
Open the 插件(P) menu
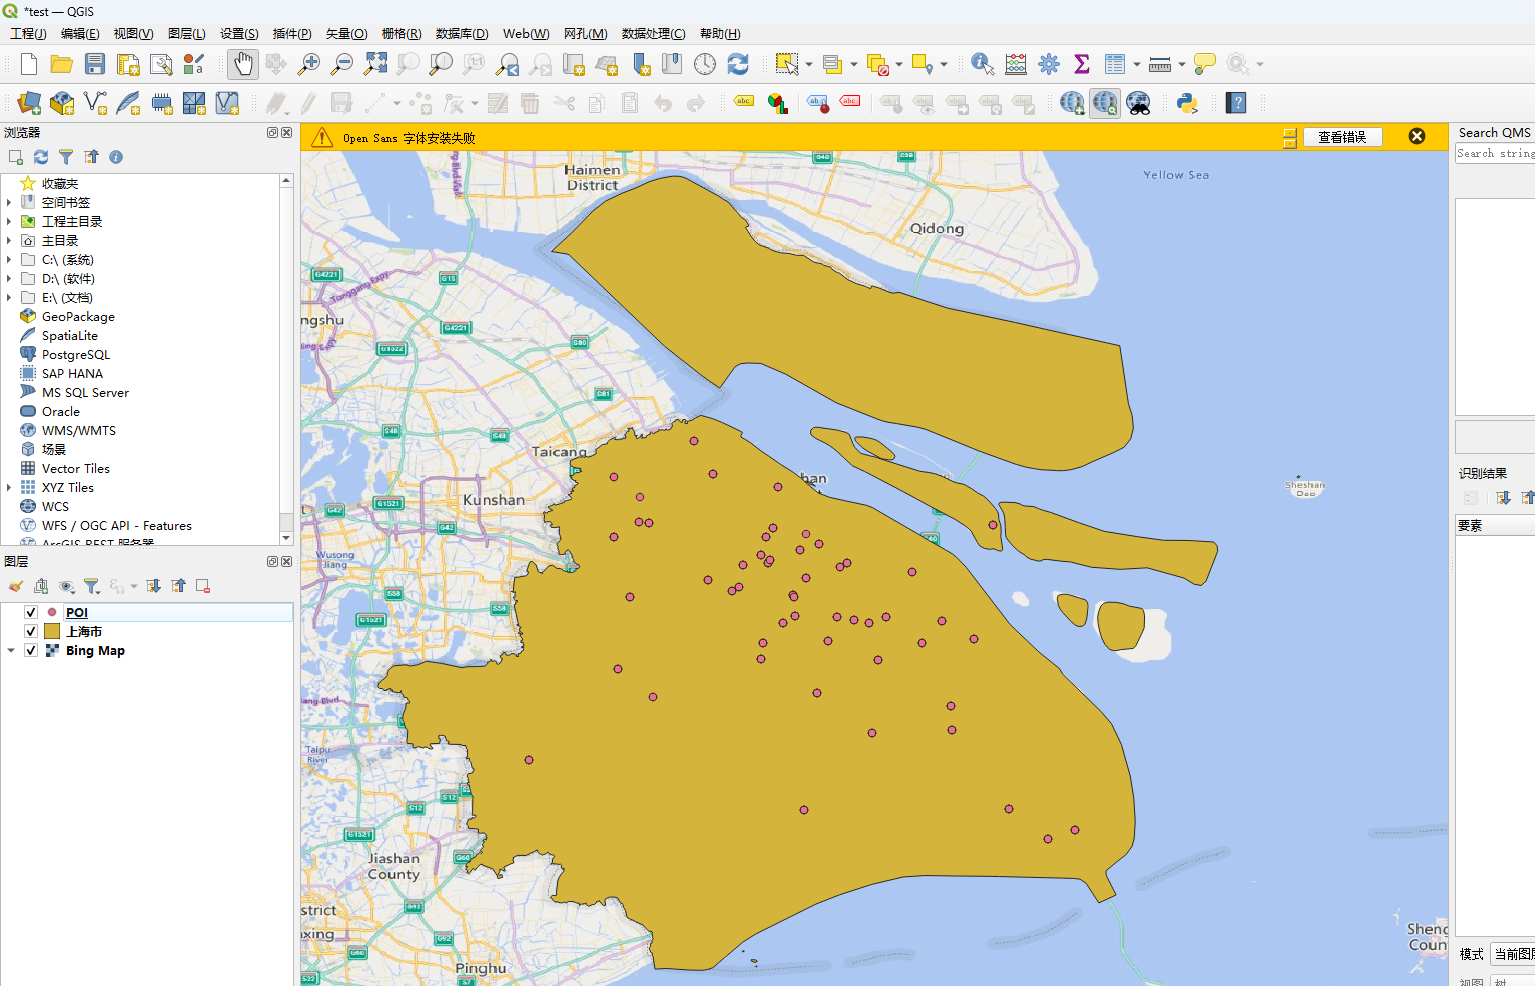292,33
